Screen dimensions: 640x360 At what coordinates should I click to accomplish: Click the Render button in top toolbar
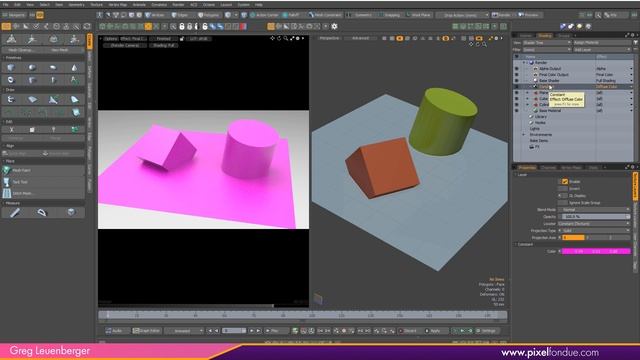[x=502, y=15]
